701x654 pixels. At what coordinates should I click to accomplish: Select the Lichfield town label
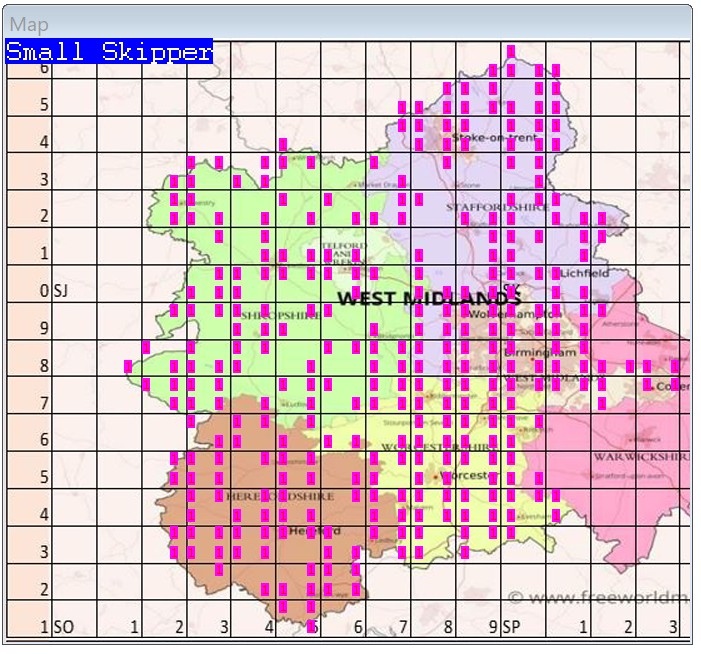click(x=584, y=272)
